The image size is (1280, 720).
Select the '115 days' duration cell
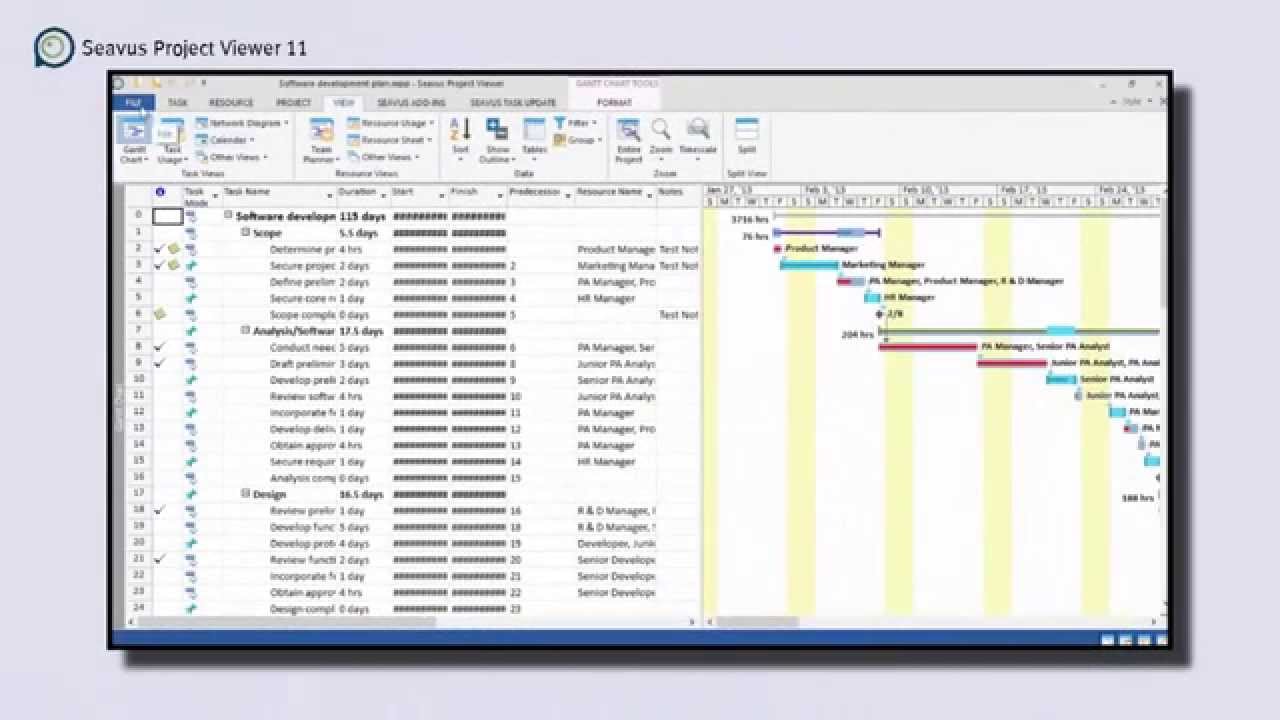[x=363, y=216]
